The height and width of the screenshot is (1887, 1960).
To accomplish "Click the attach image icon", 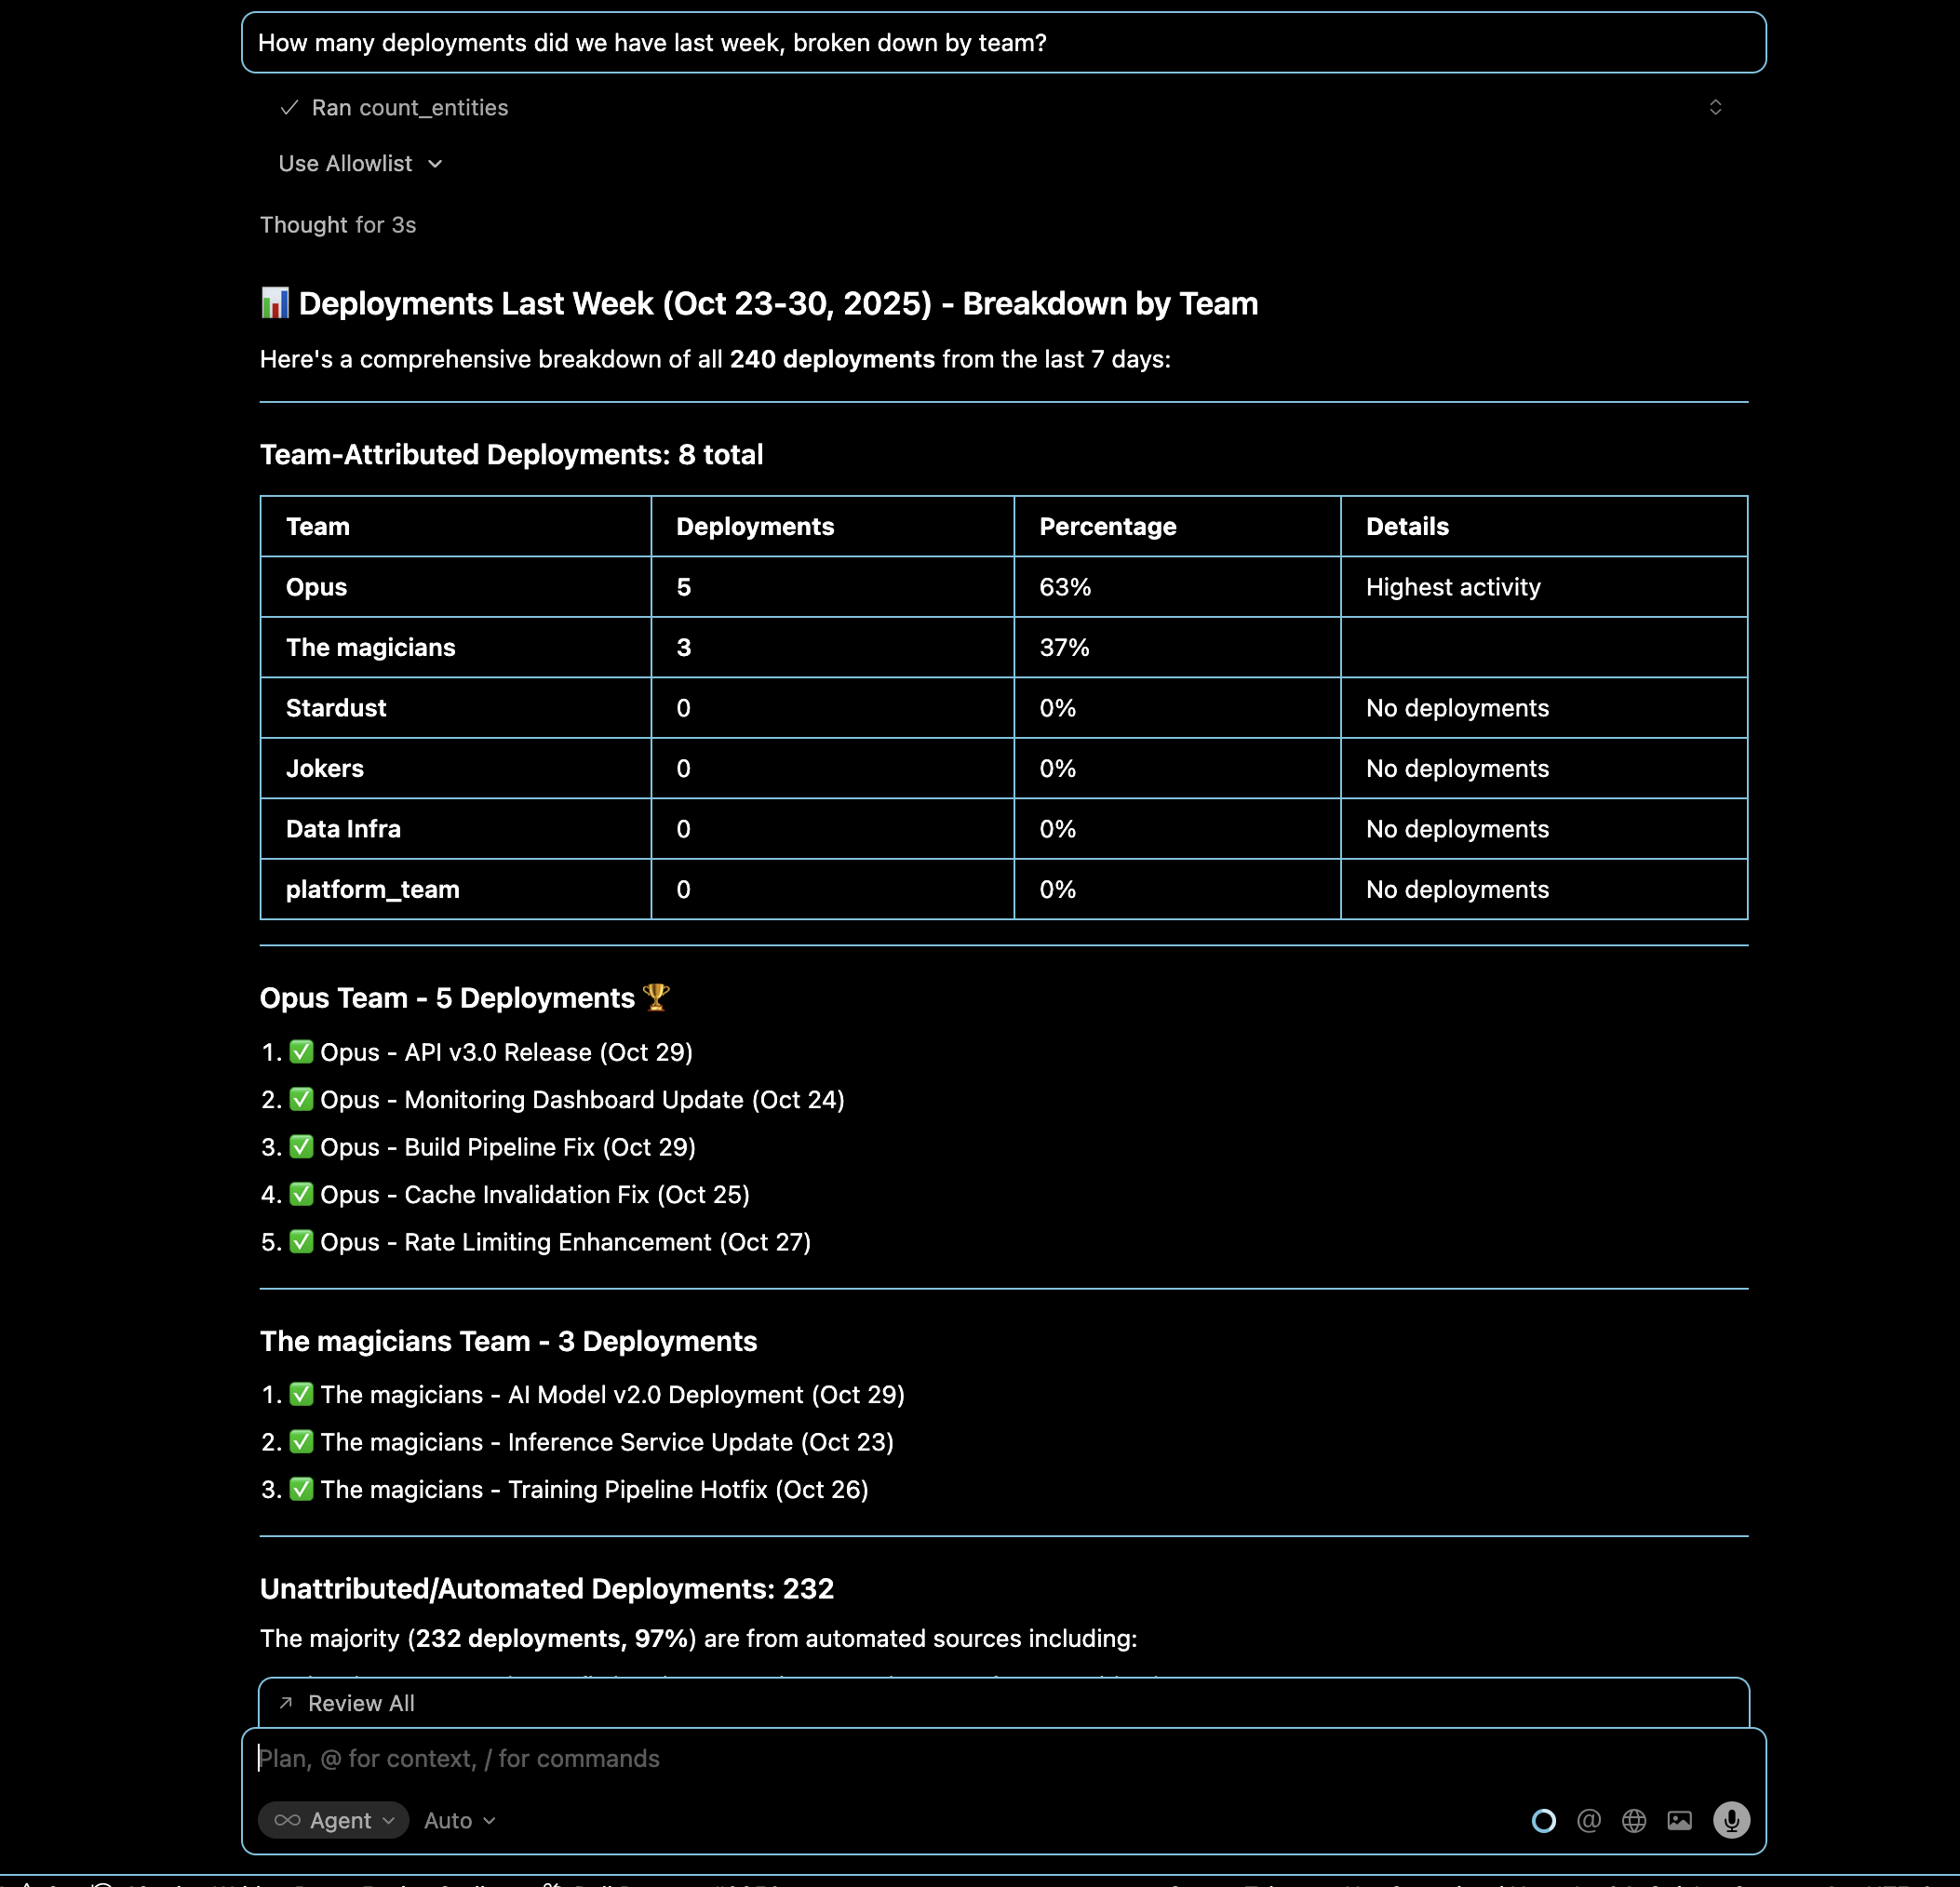I will click(x=1680, y=1820).
